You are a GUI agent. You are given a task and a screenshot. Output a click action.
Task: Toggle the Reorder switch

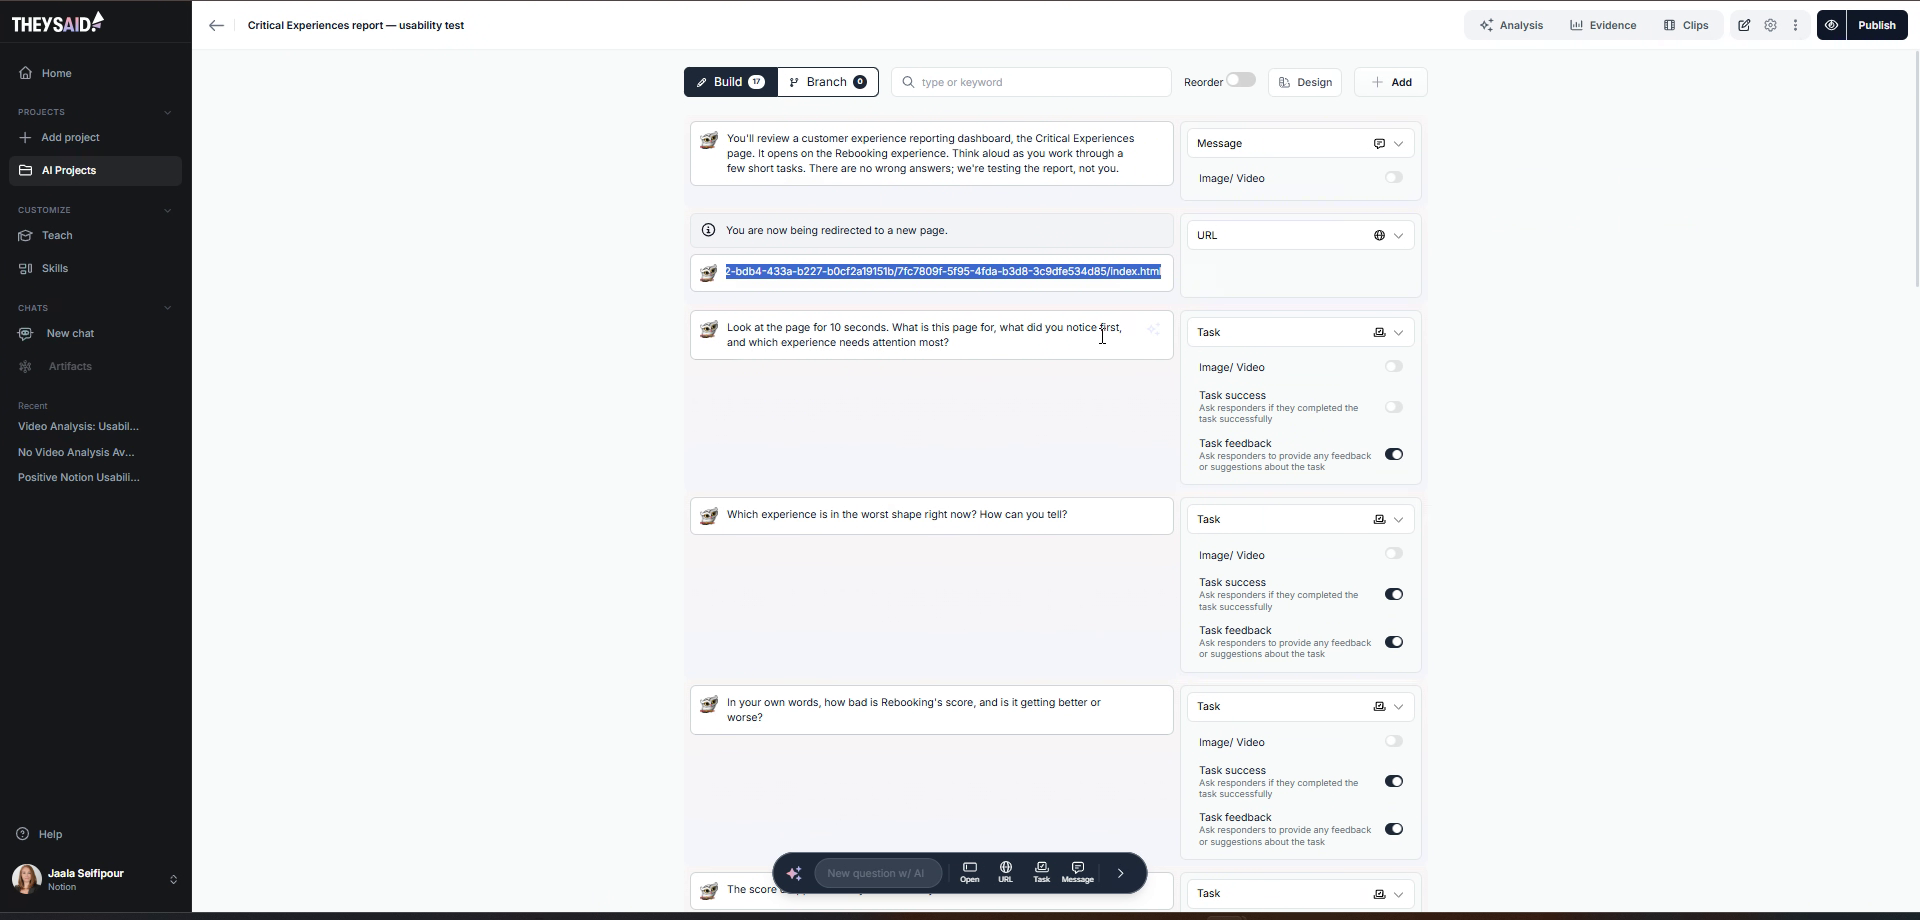click(x=1241, y=80)
